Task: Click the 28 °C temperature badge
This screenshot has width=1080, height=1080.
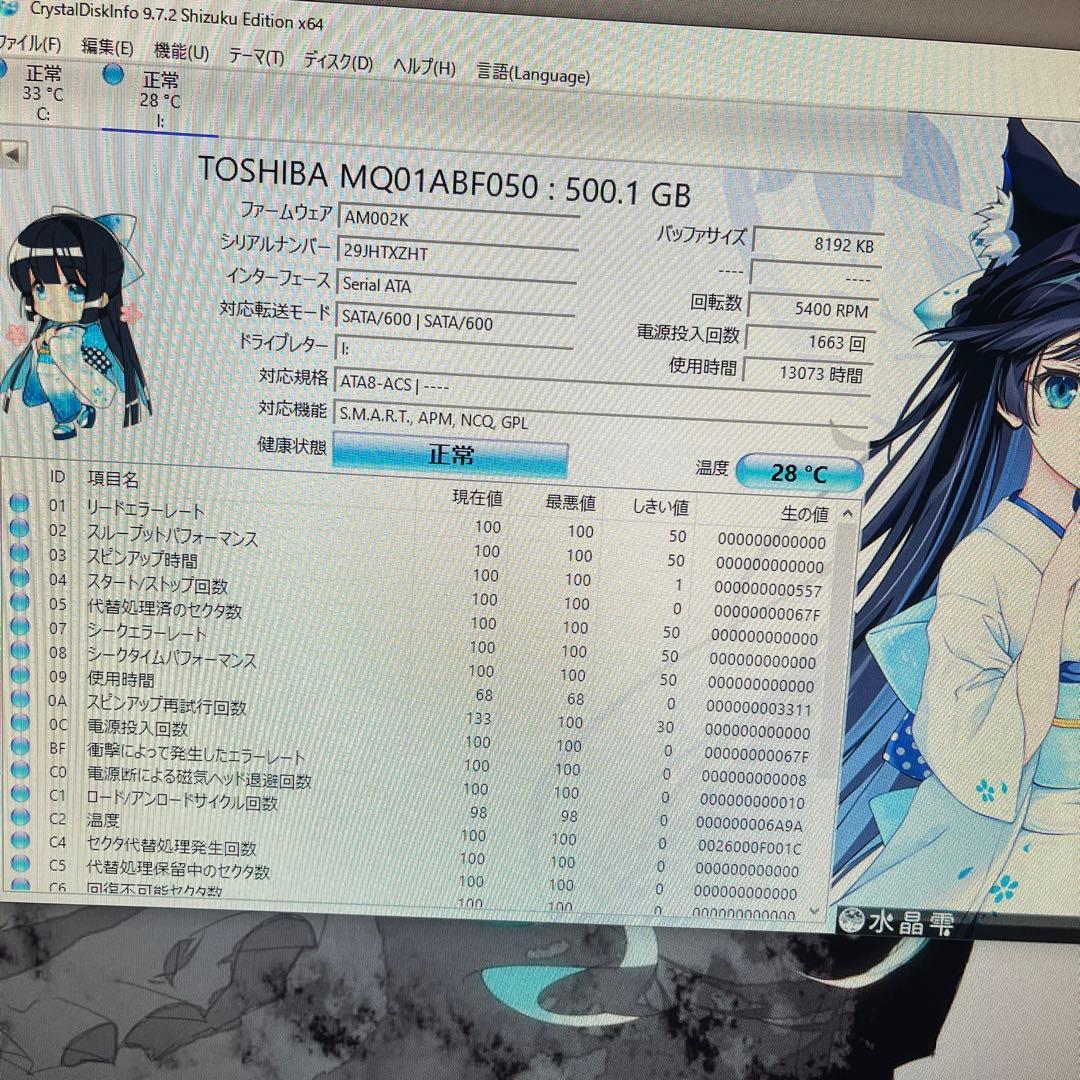Action: coord(799,472)
